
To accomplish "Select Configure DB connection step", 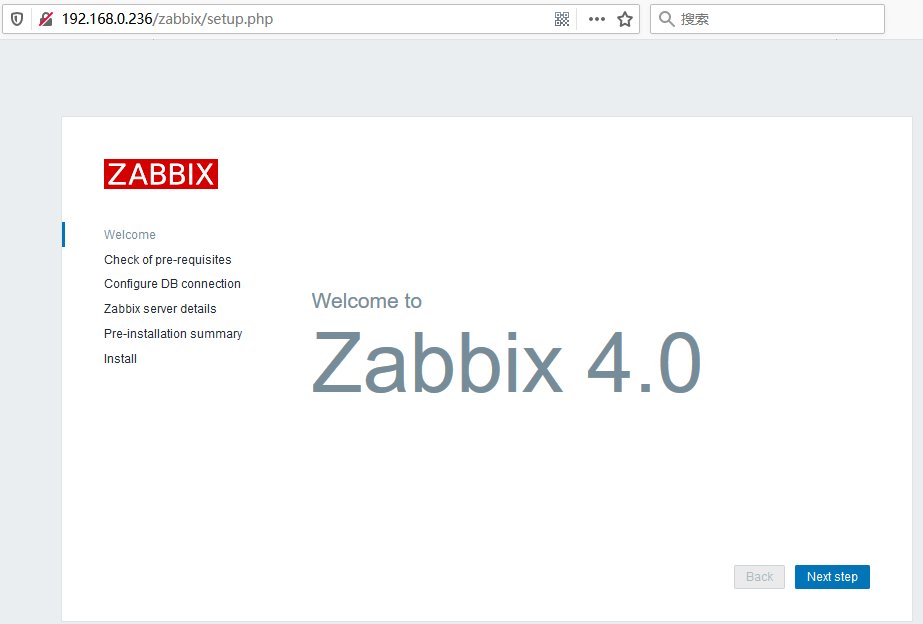I will (x=172, y=284).
